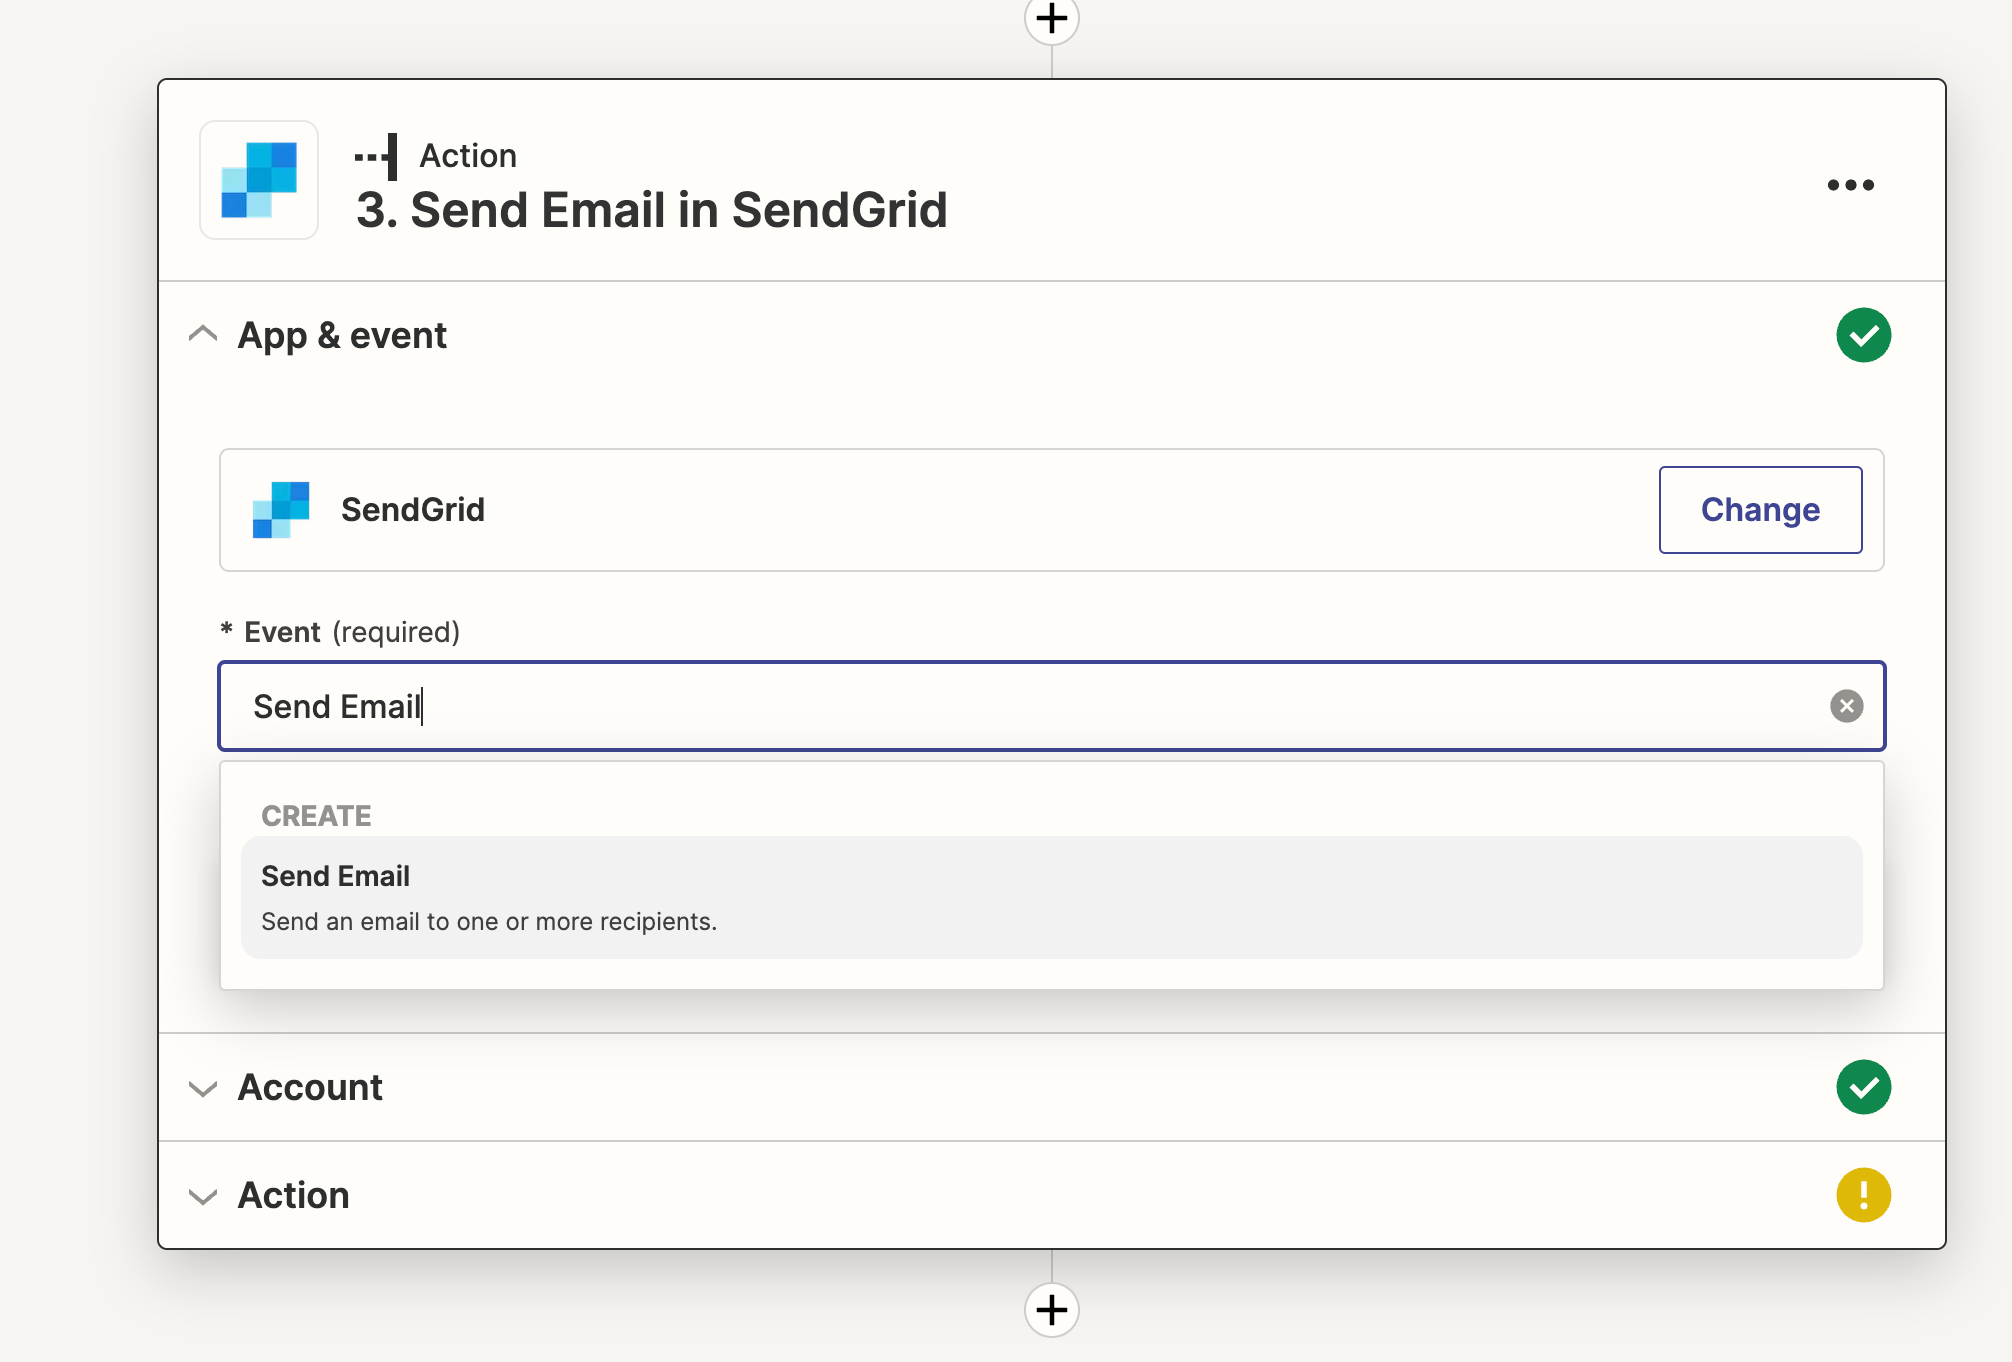Click the CREATE group heading in dropdown
This screenshot has width=2012, height=1362.
click(x=316, y=816)
